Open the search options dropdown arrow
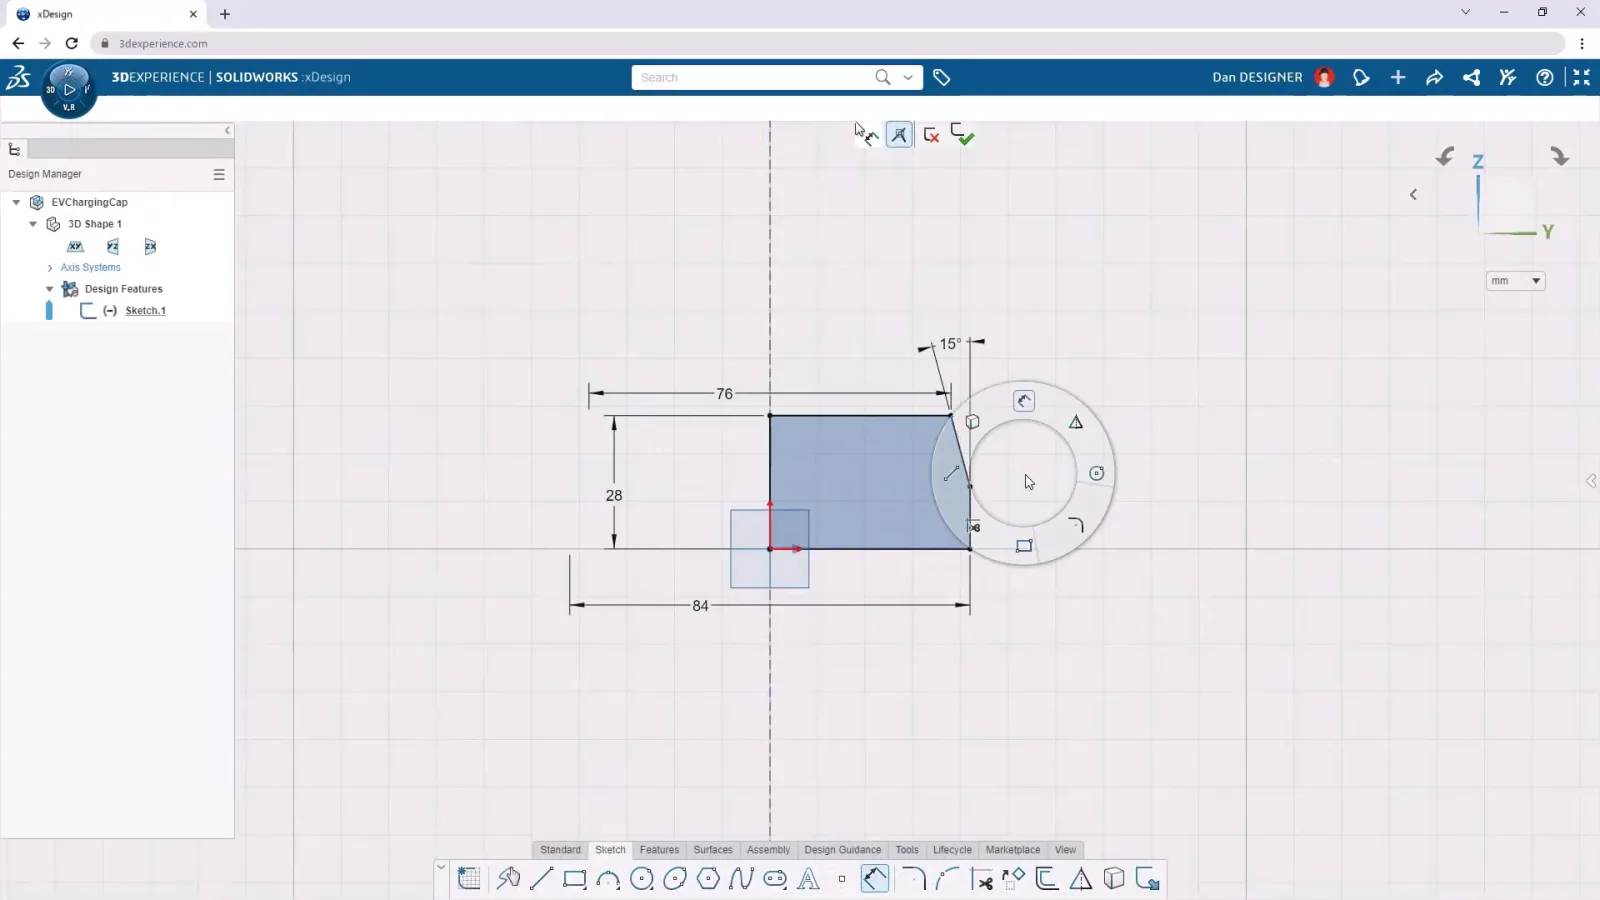Viewport: 1600px width, 900px height. coord(908,77)
